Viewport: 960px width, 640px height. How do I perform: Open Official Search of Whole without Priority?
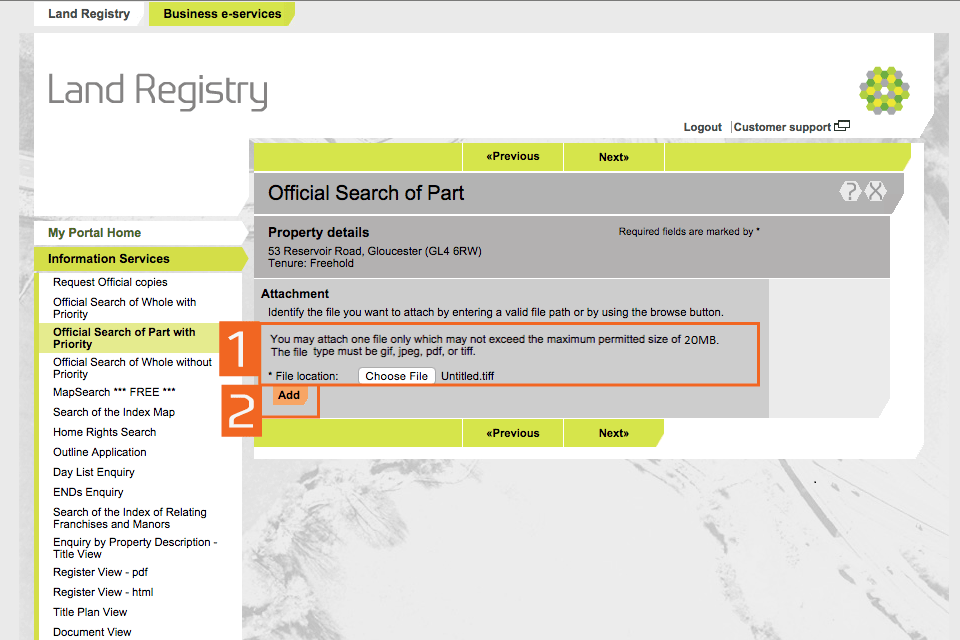[132, 368]
